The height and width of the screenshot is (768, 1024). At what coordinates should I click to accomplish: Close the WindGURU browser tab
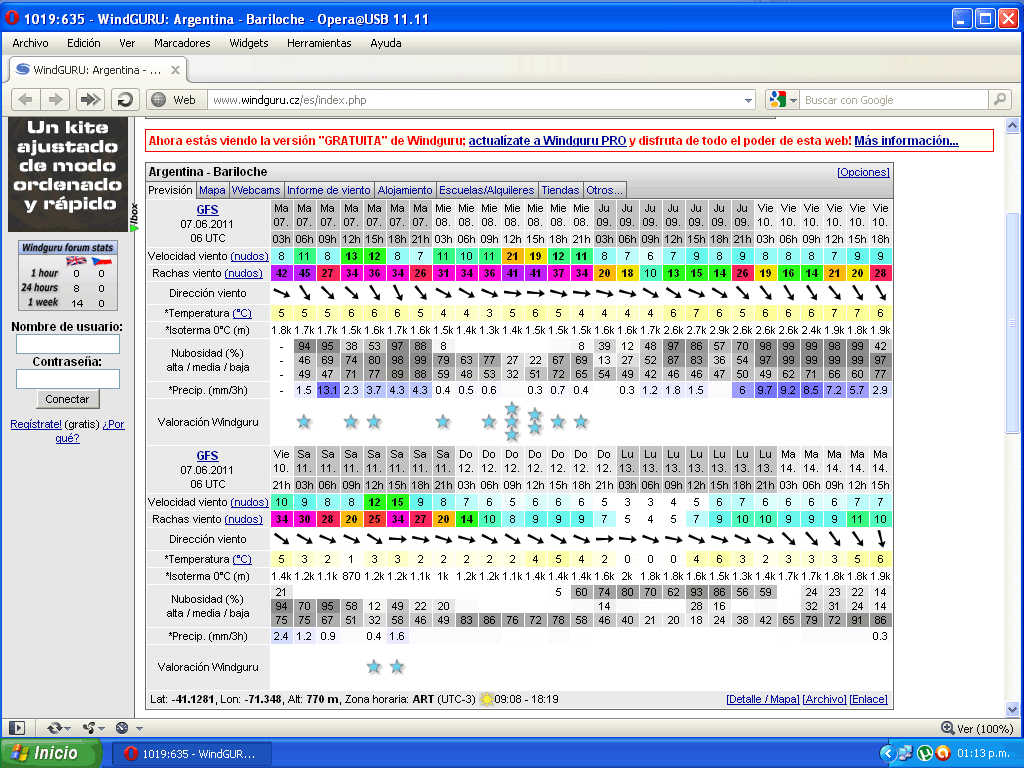point(175,70)
